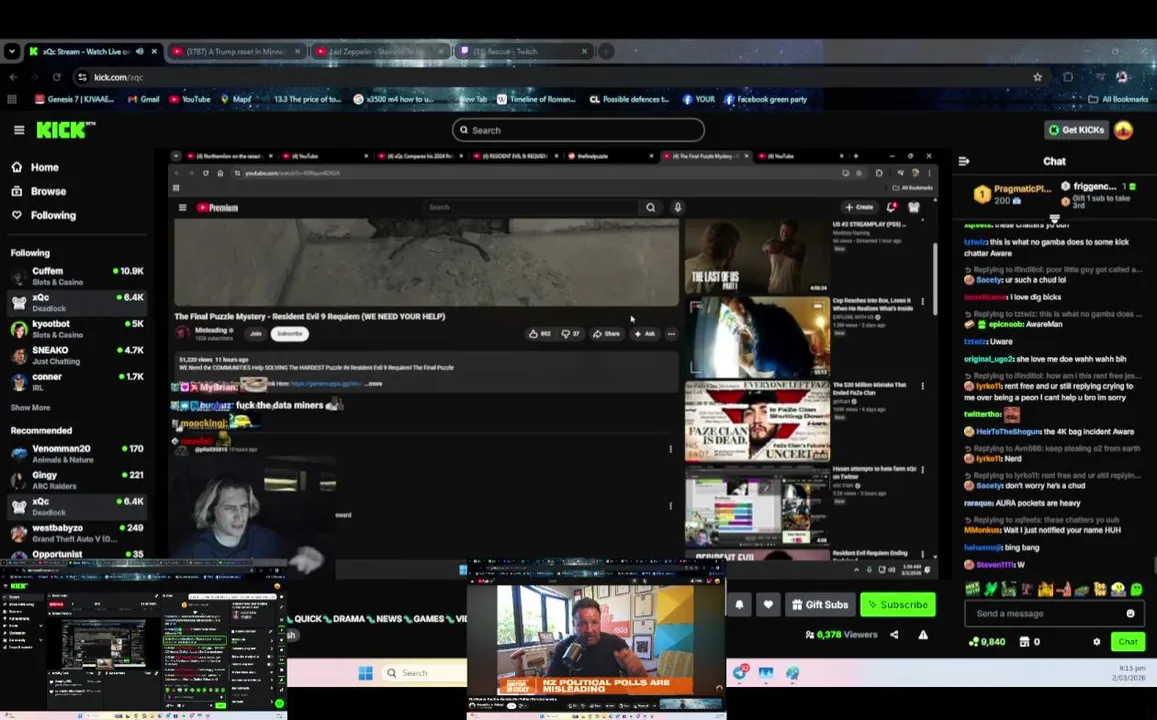
Task: Switch to the Led Zeppelin YouTube tab
Action: pyautogui.click(x=379, y=52)
